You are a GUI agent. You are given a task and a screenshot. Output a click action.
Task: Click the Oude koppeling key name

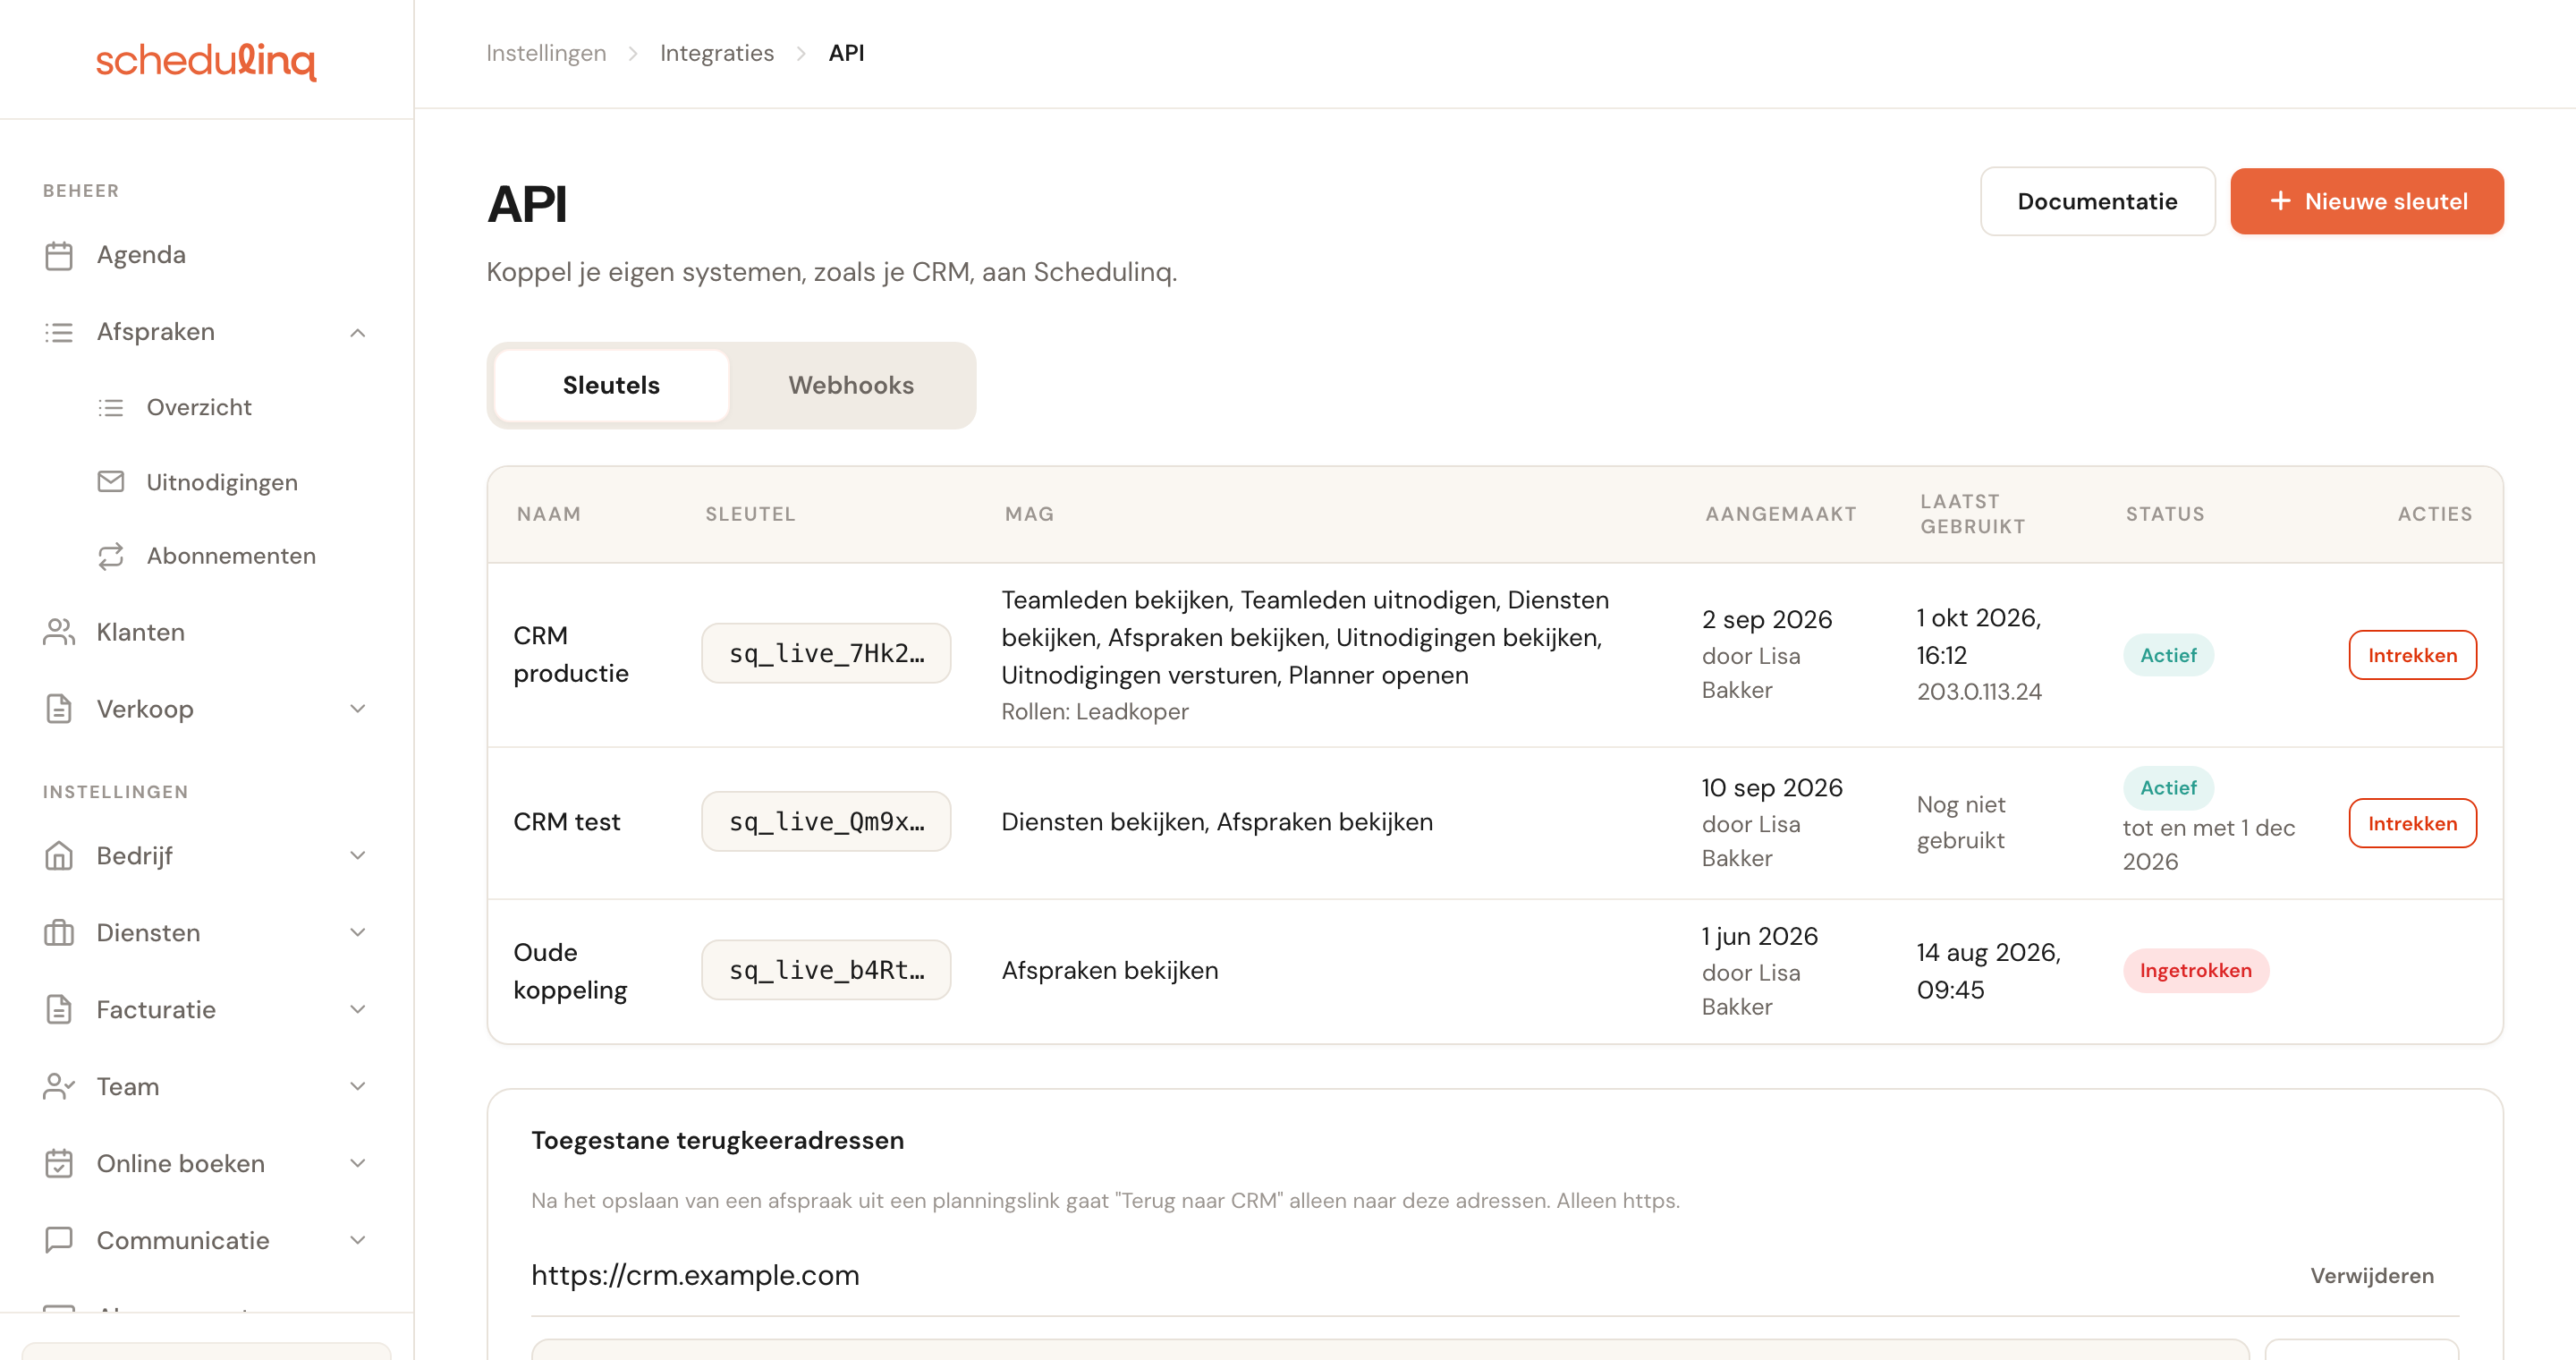571,971
